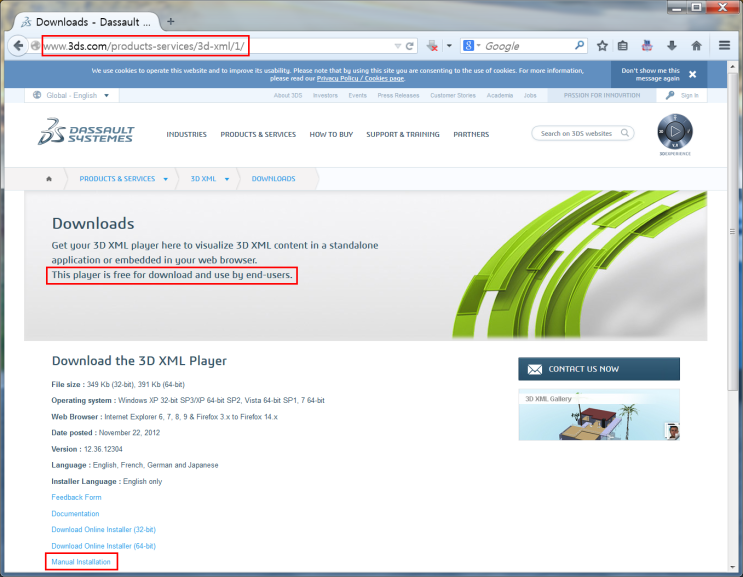Image resolution: width=743 pixels, height=577 pixels.
Task: Click the Contact Us Now button
Action: pyautogui.click(x=599, y=369)
